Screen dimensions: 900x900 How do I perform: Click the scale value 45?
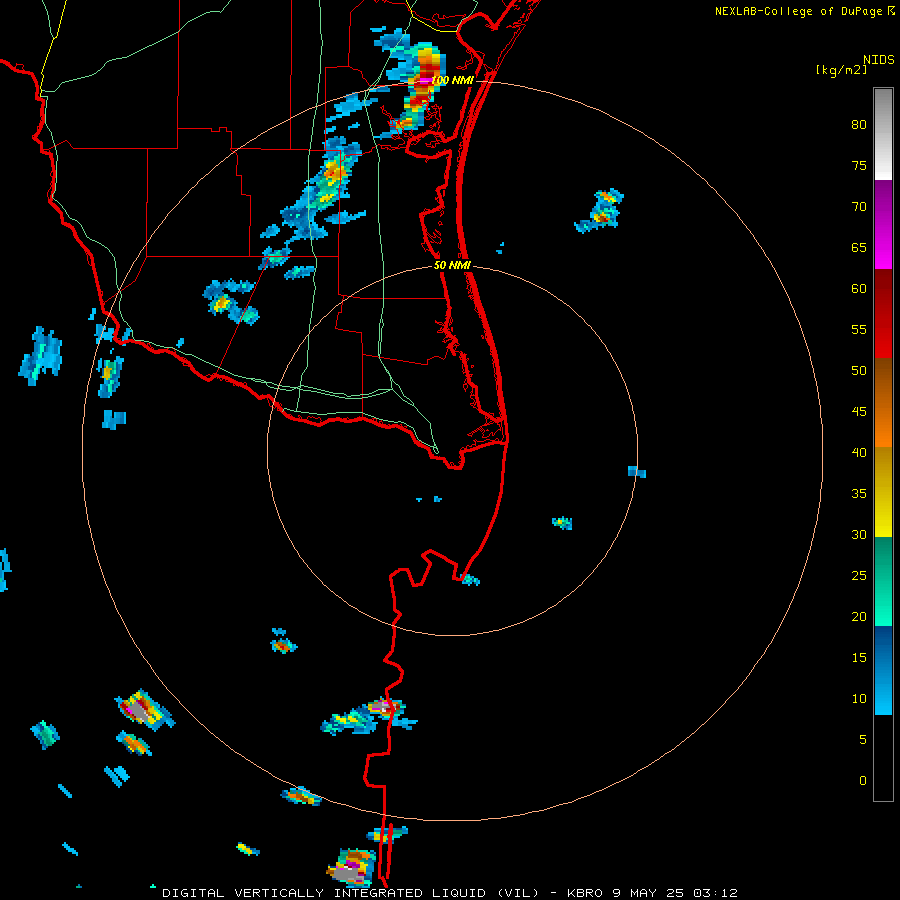[x=859, y=412]
